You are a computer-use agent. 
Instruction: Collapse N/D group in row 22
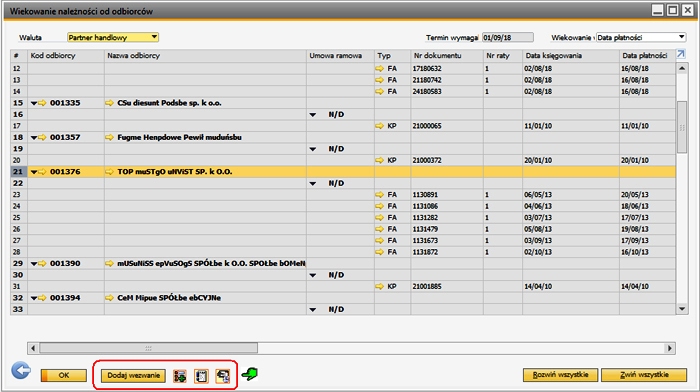click(313, 183)
